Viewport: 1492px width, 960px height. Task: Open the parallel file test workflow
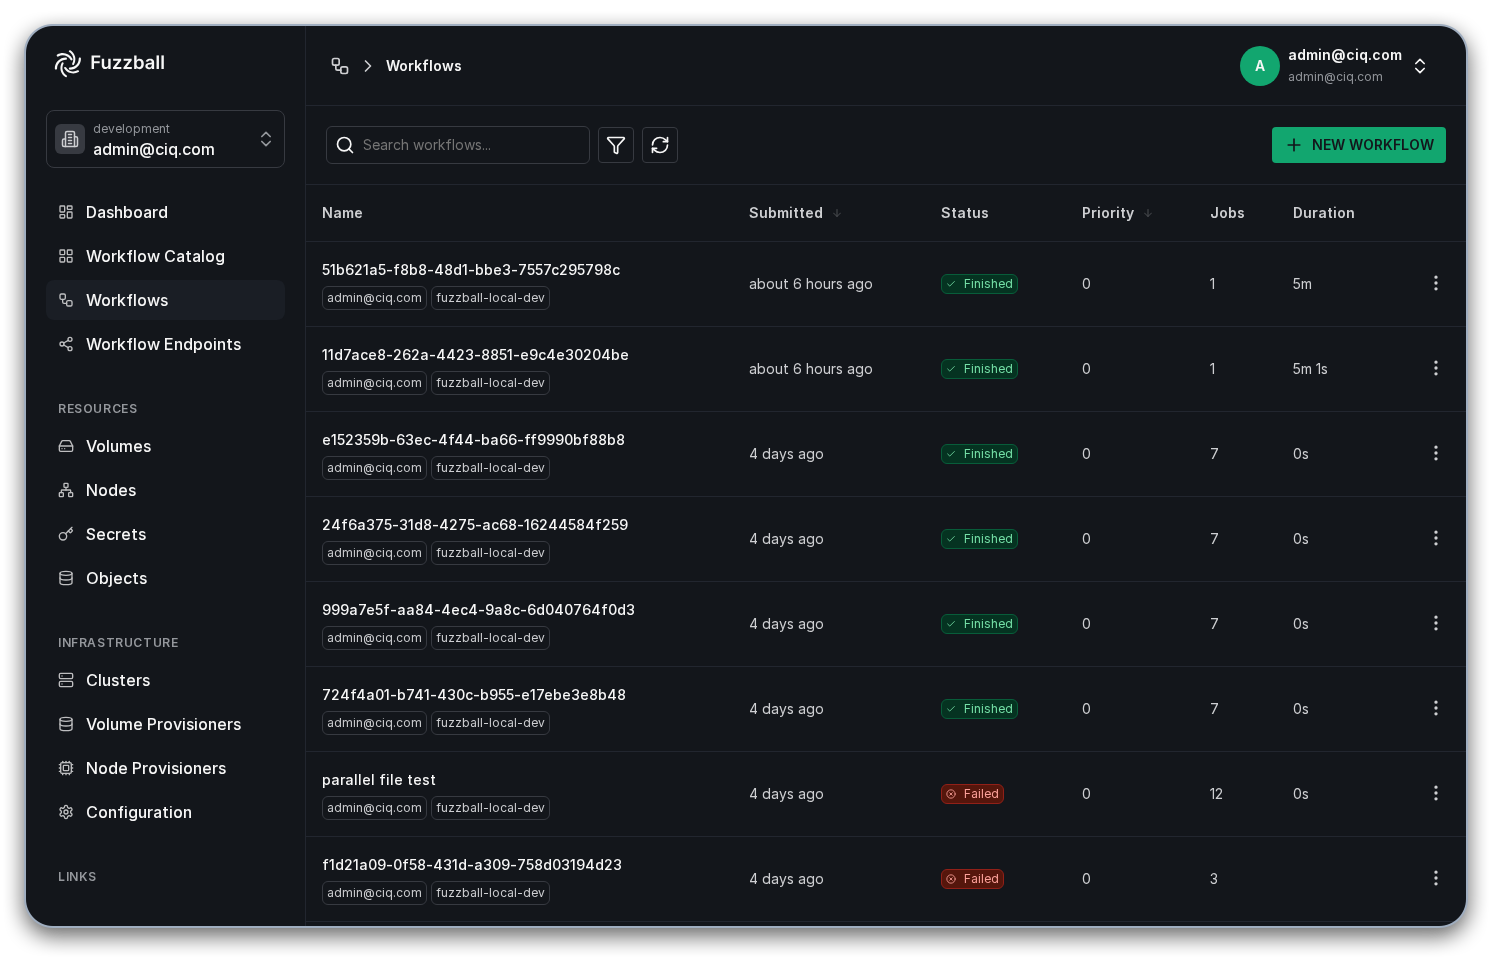[379, 780]
